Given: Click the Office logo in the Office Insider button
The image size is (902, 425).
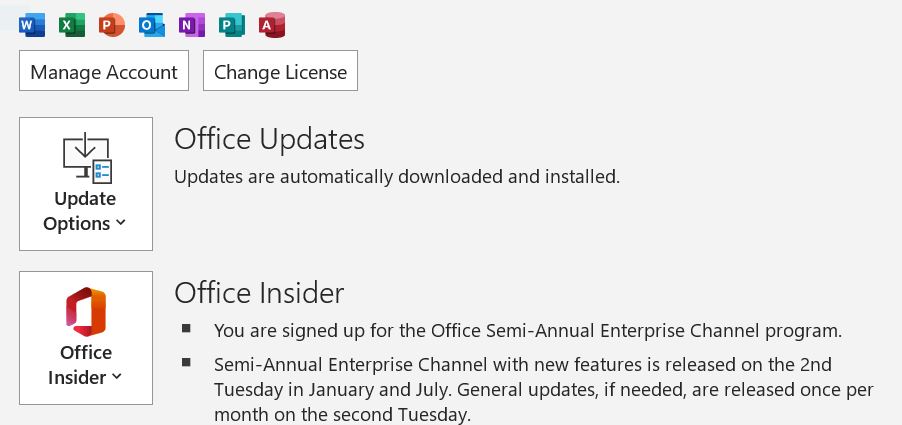Looking at the screenshot, I should pyautogui.click(x=86, y=312).
